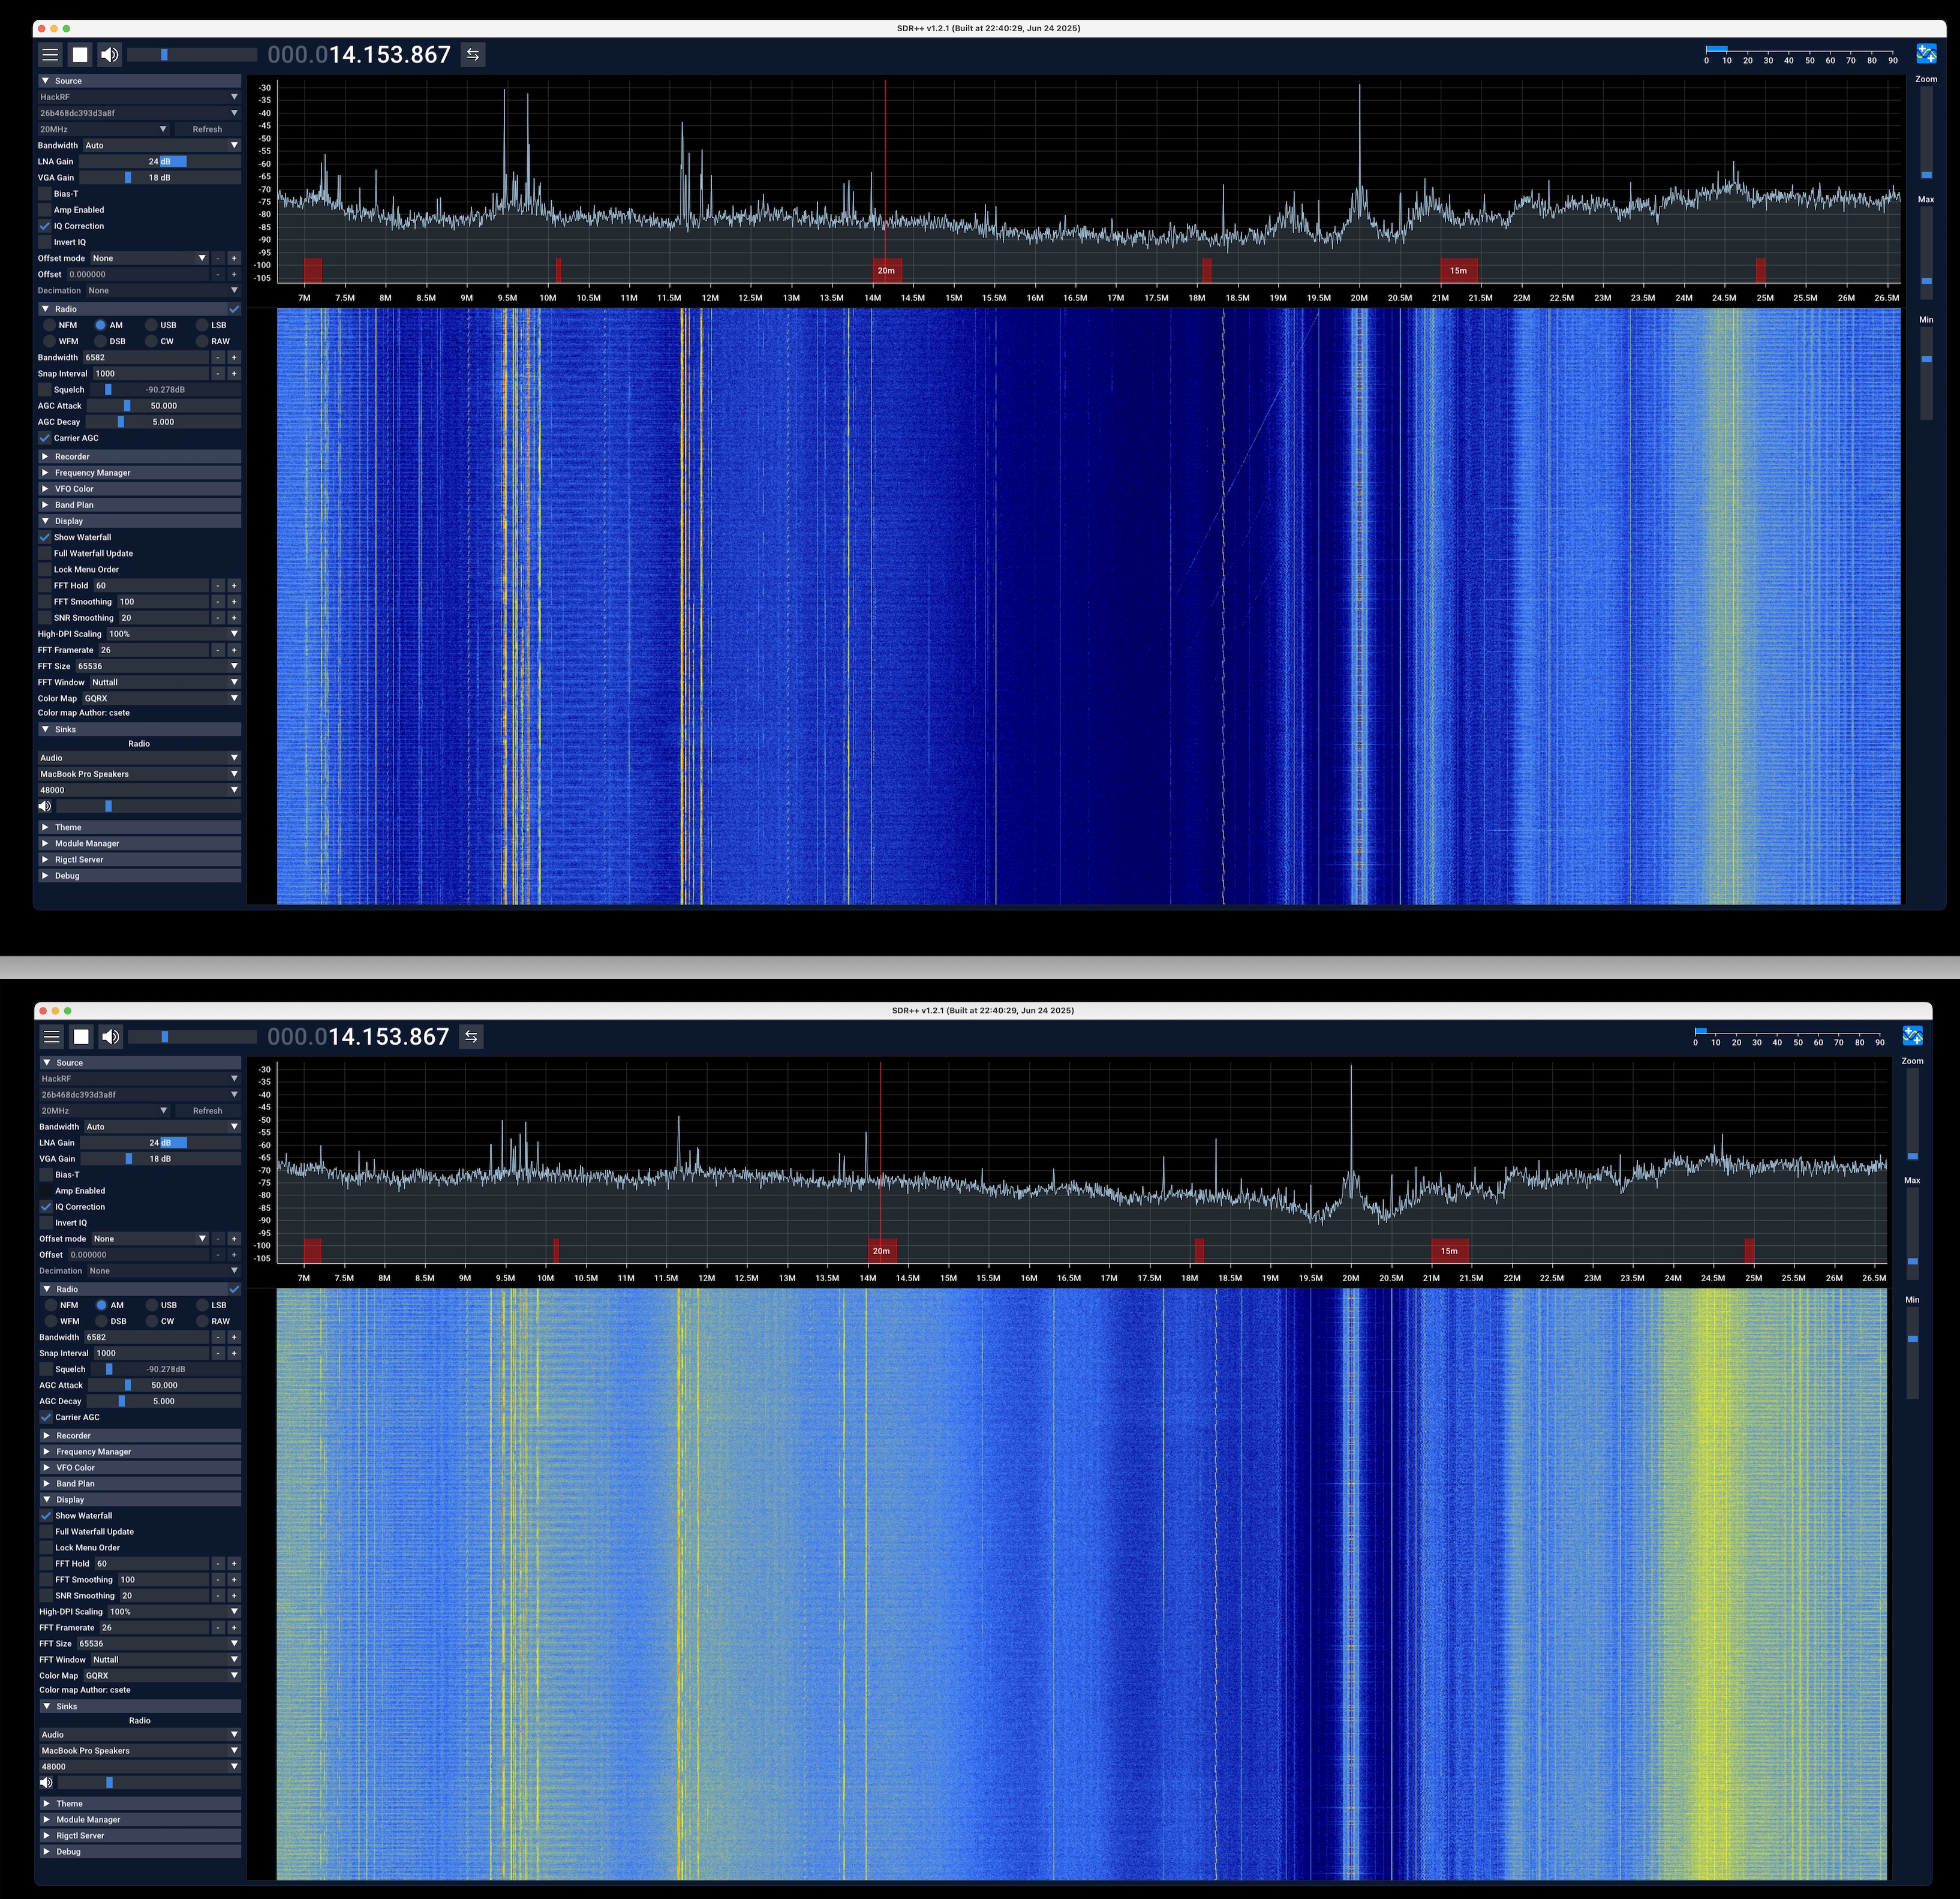Enable Bias-T checkbox in top window
This screenshot has height=1899, width=1960.
point(45,194)
